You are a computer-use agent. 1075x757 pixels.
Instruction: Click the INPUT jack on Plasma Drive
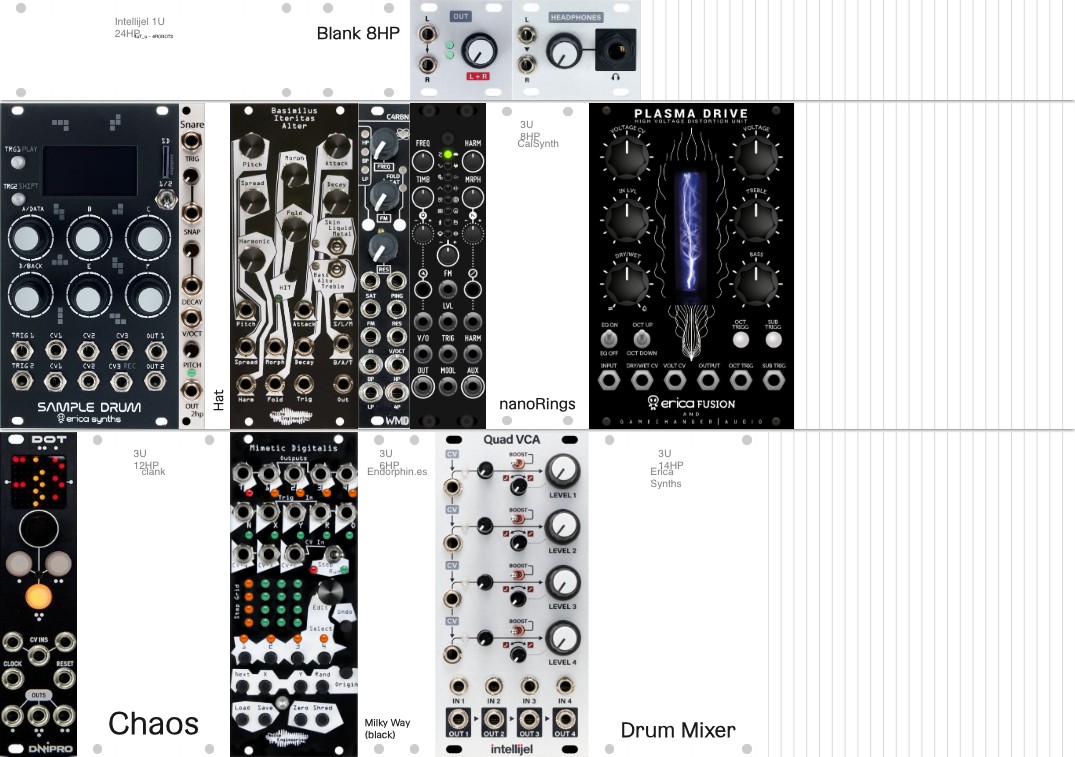pyautogui.click(x=609, y=380)
